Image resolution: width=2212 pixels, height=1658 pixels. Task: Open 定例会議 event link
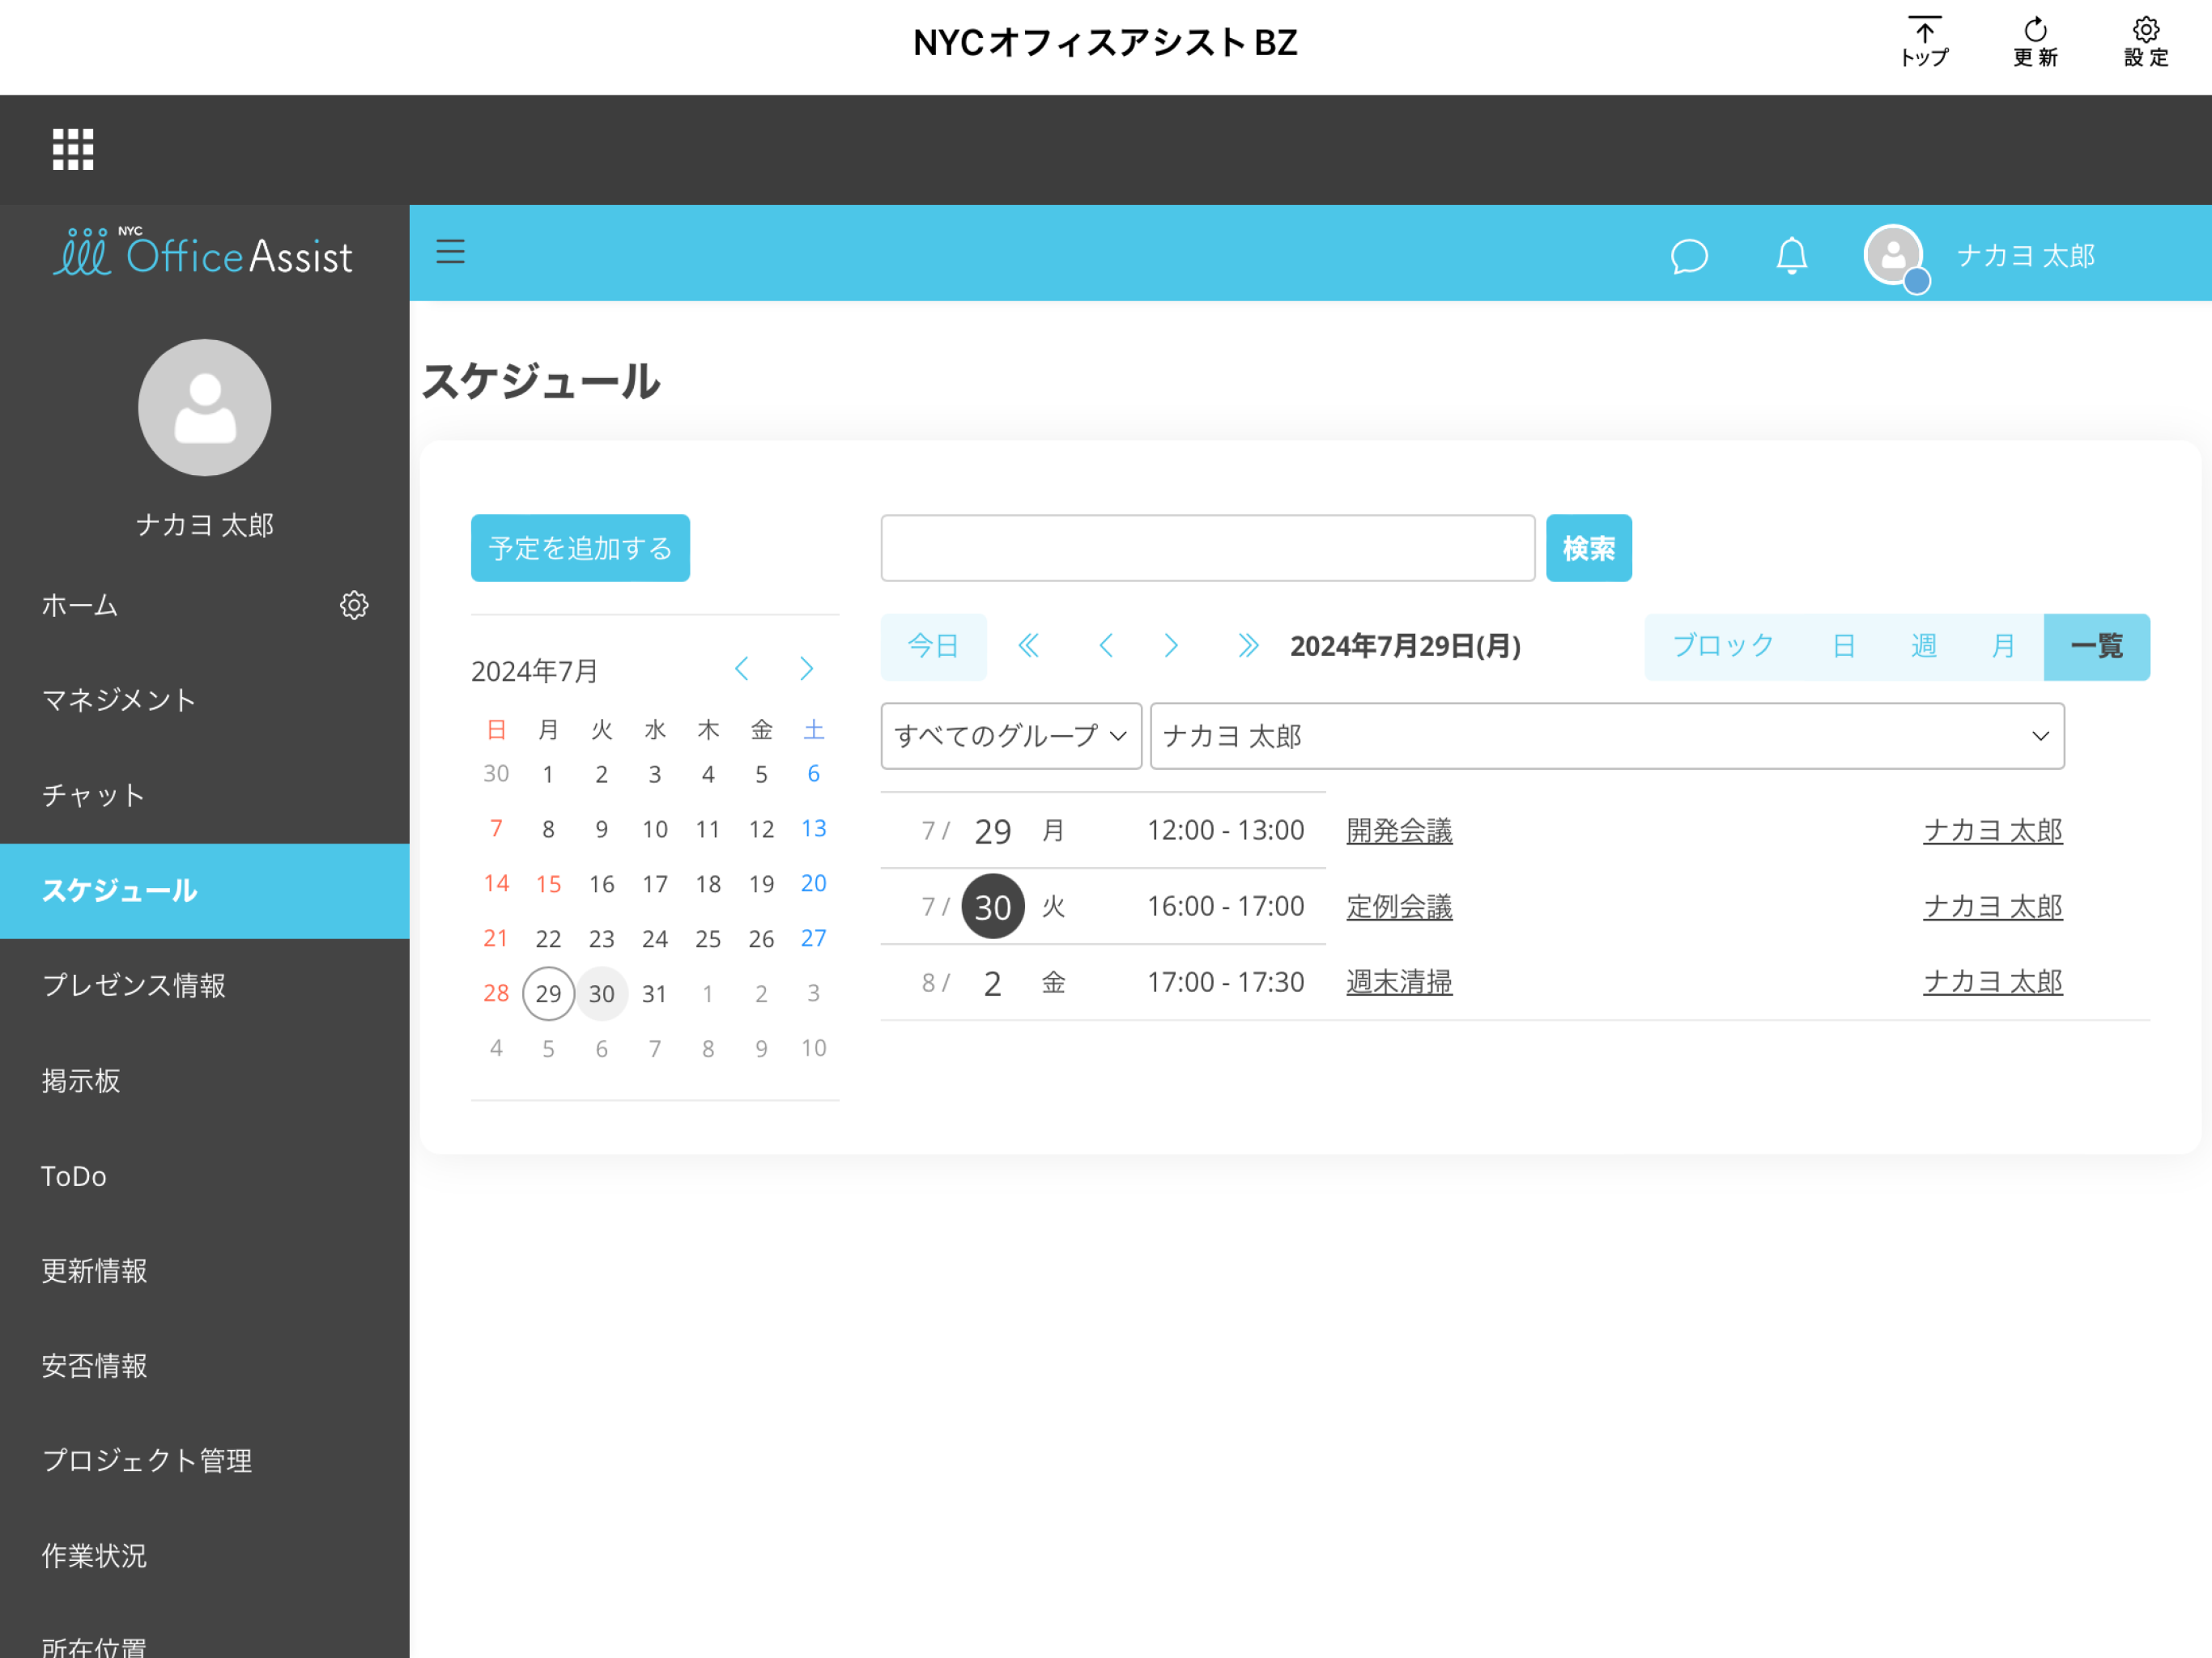(1399, 907)
